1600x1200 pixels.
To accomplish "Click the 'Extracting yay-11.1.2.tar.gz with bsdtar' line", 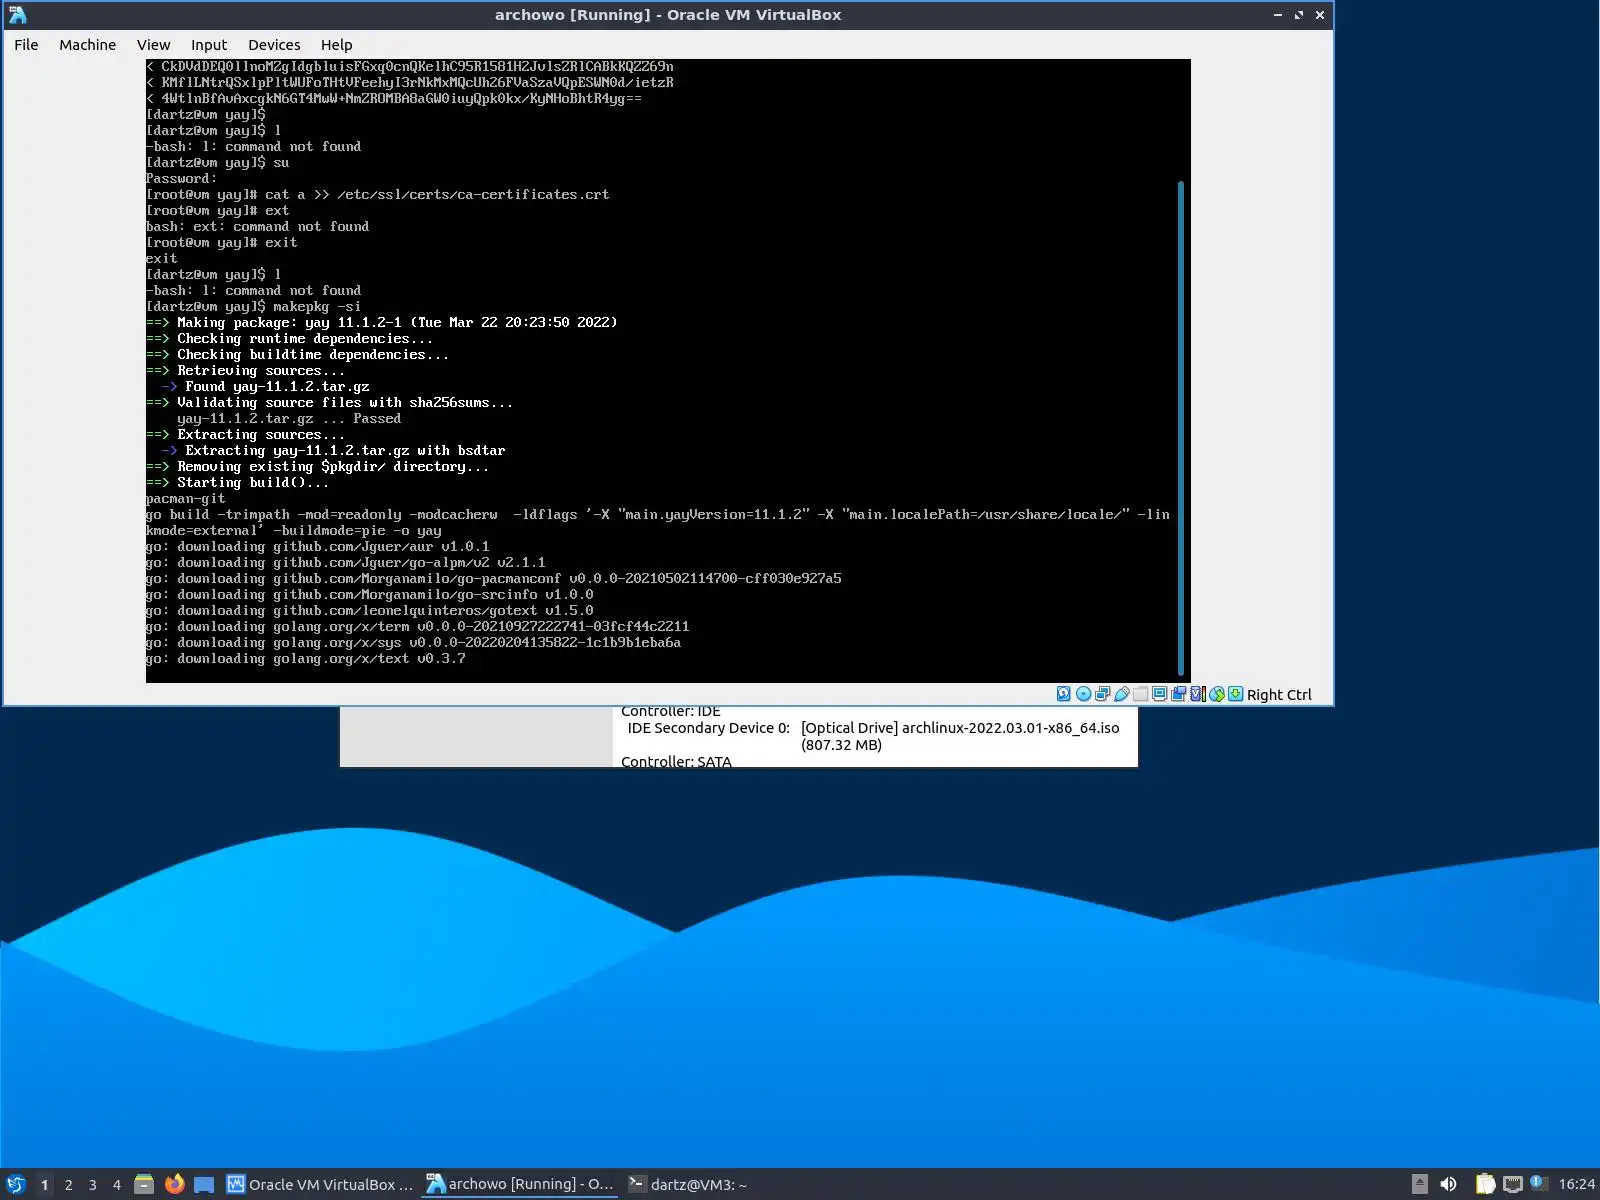I will pos(333,451).
